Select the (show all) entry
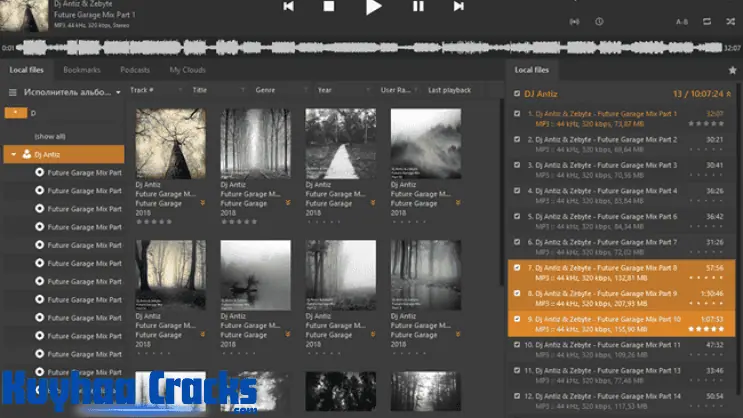Screen dimensions: 743x418 (x=49, y=135)
